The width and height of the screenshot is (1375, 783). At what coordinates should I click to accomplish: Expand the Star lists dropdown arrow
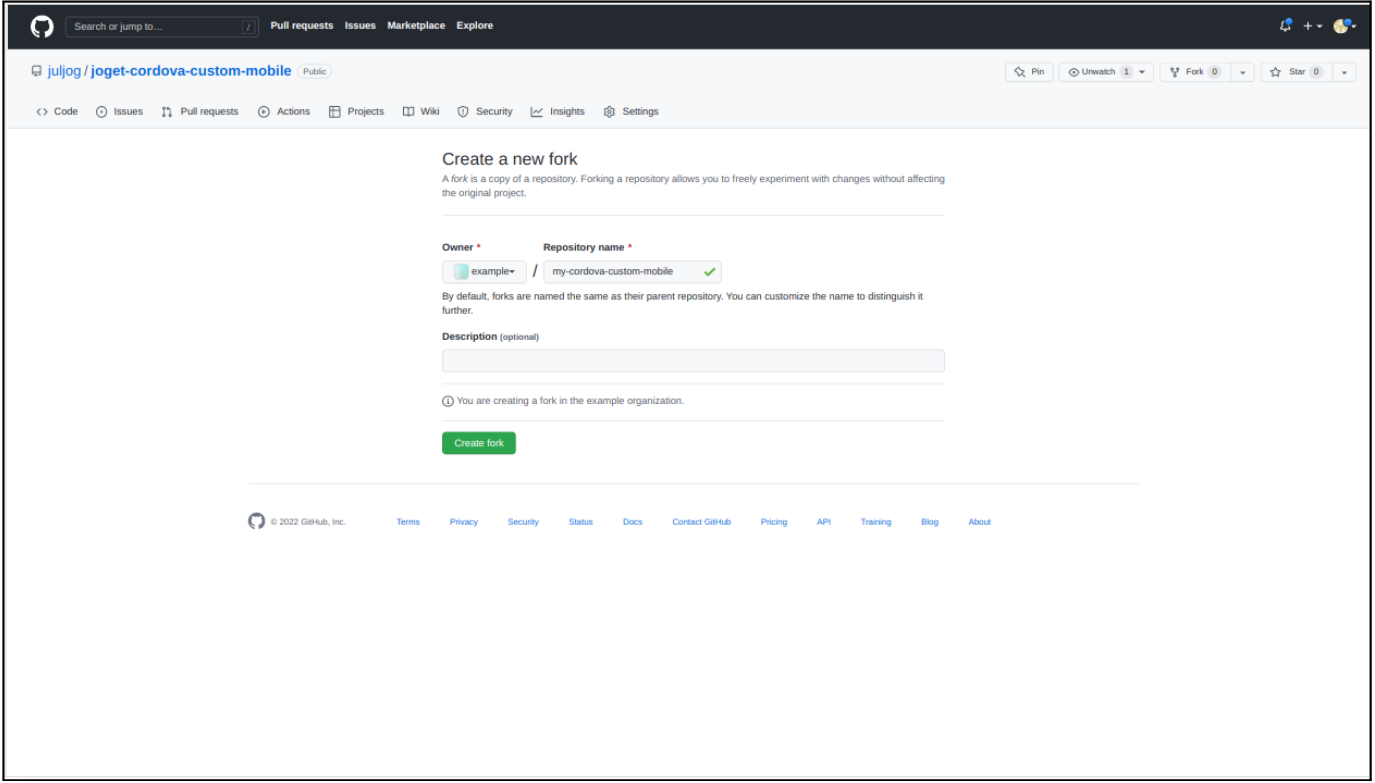1344,72
